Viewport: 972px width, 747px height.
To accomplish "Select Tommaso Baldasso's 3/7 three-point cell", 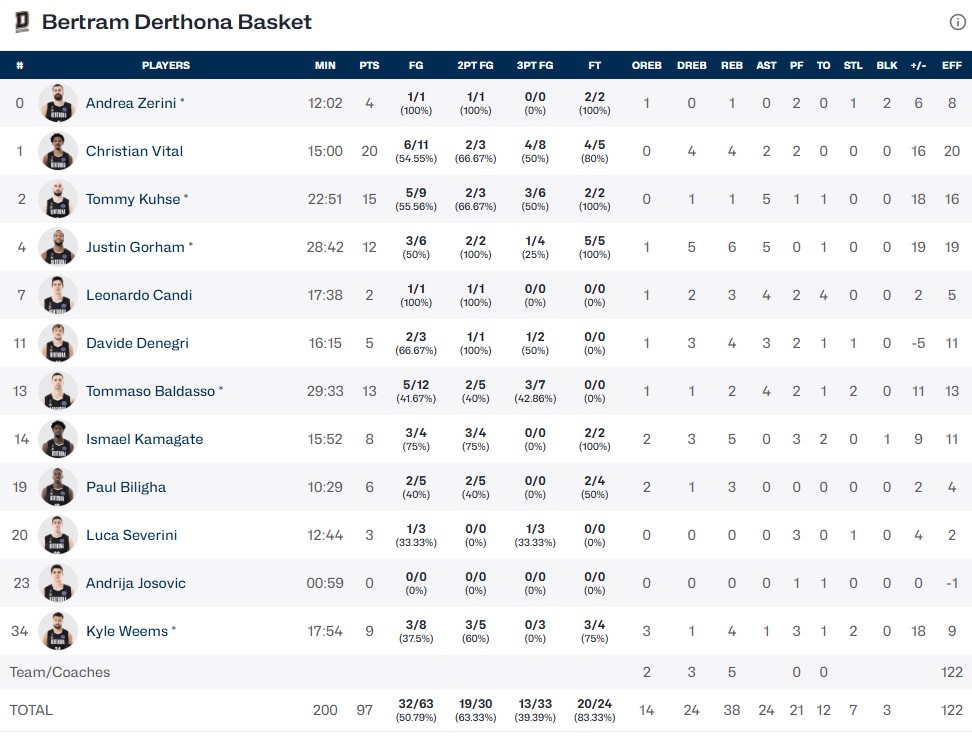I will (x=535, y=391).
